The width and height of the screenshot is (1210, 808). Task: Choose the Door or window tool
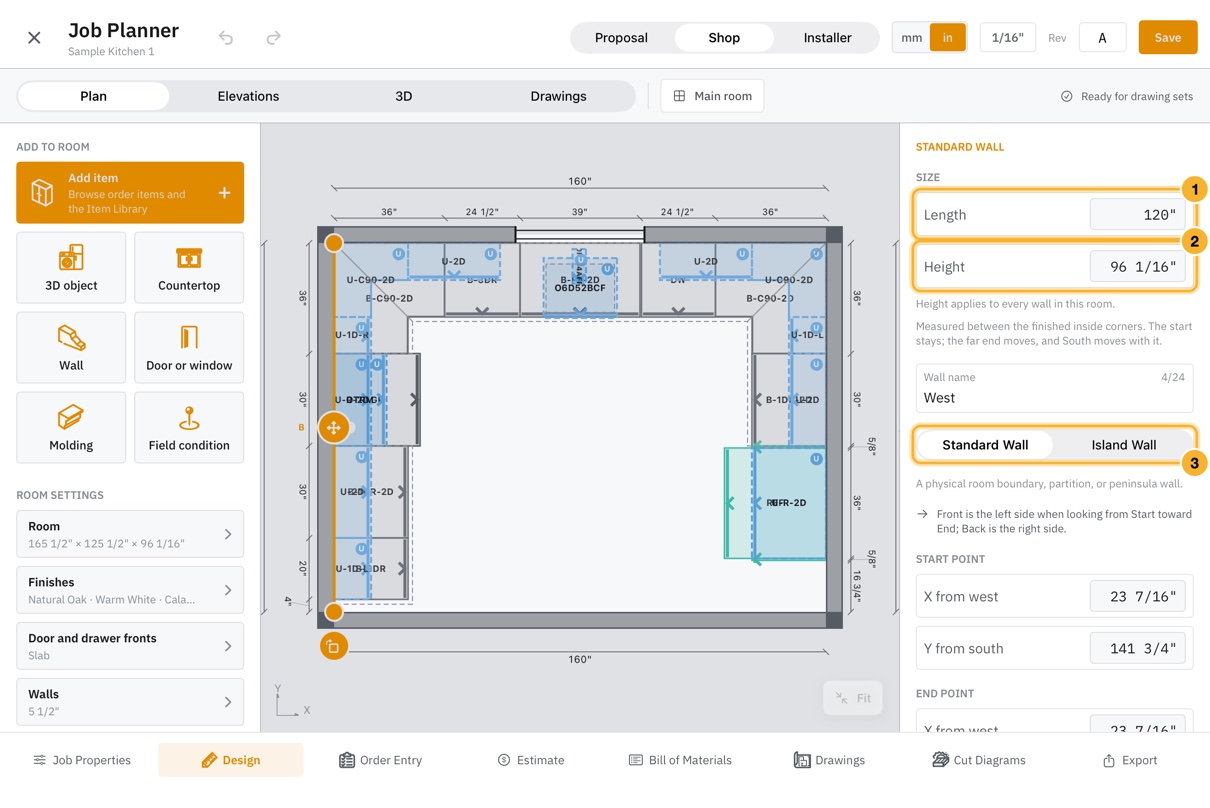click(x=189, y=347)
